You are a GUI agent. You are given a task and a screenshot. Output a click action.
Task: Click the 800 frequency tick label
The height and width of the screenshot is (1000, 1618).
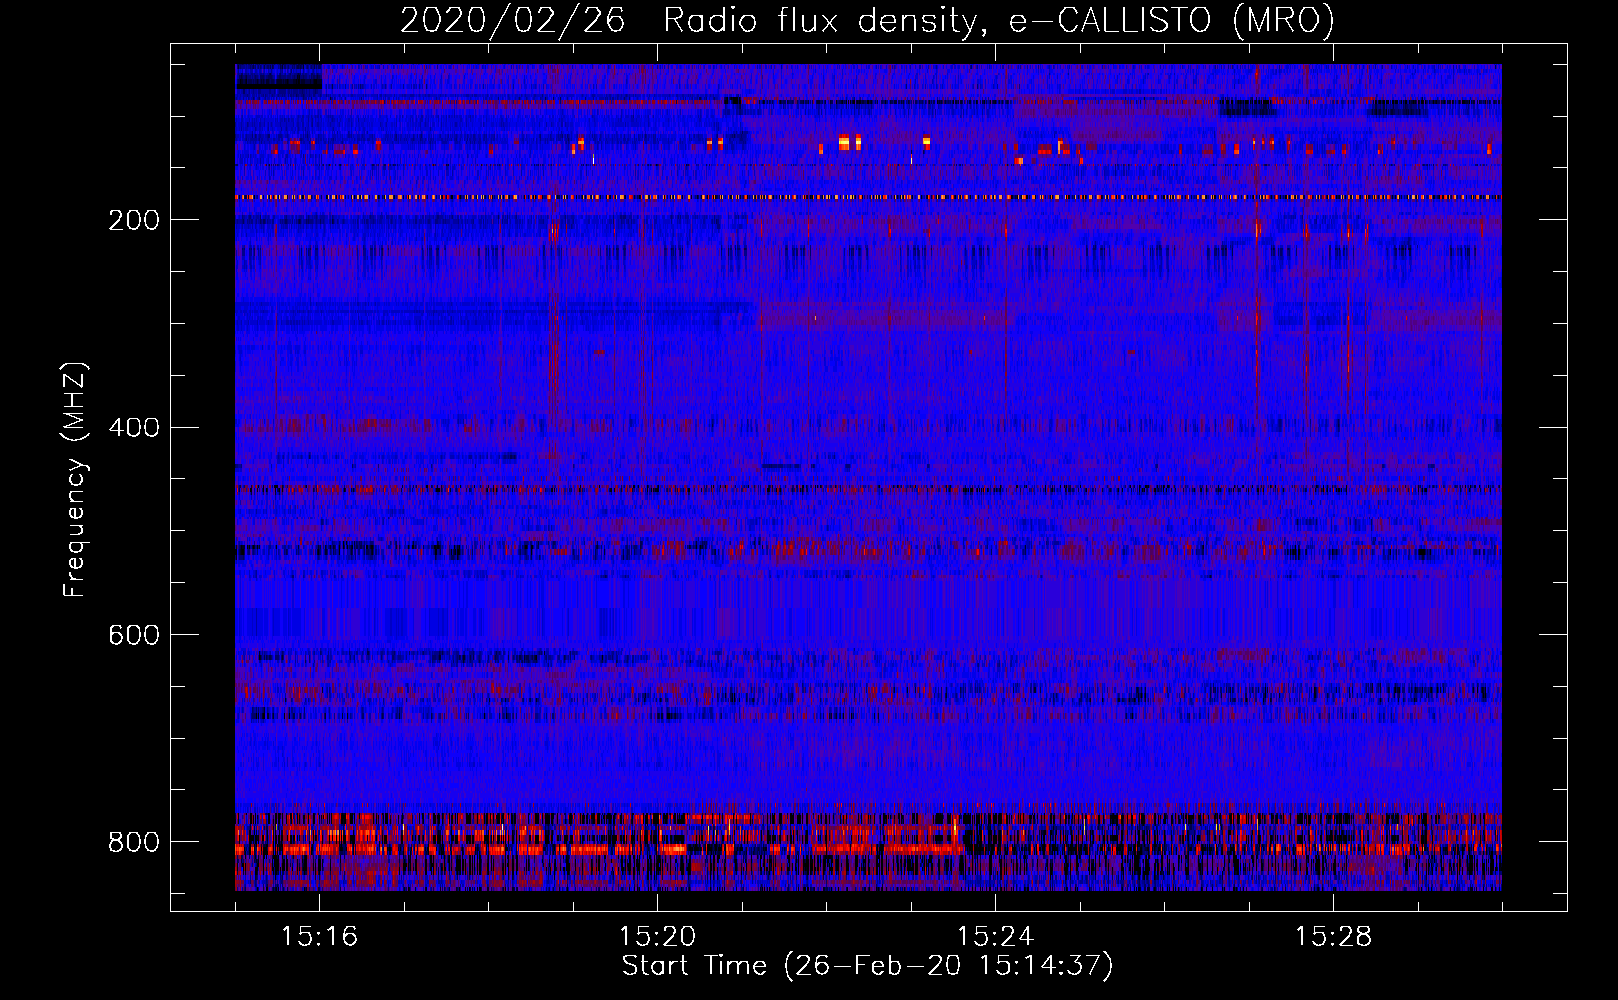coord(134,842)
